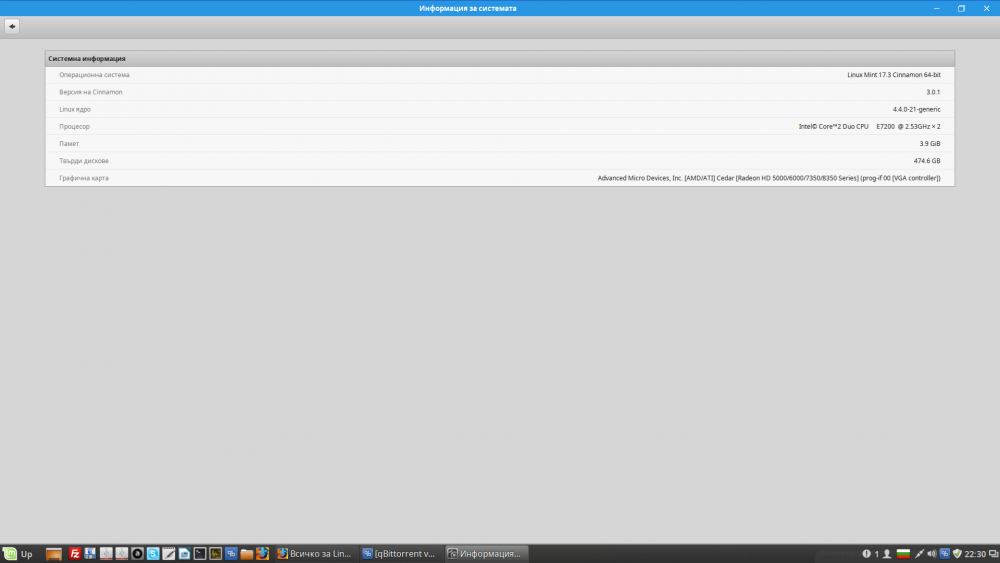Open the file manager folder launcher
The image size is (1000, 563).
coord(247,553)
